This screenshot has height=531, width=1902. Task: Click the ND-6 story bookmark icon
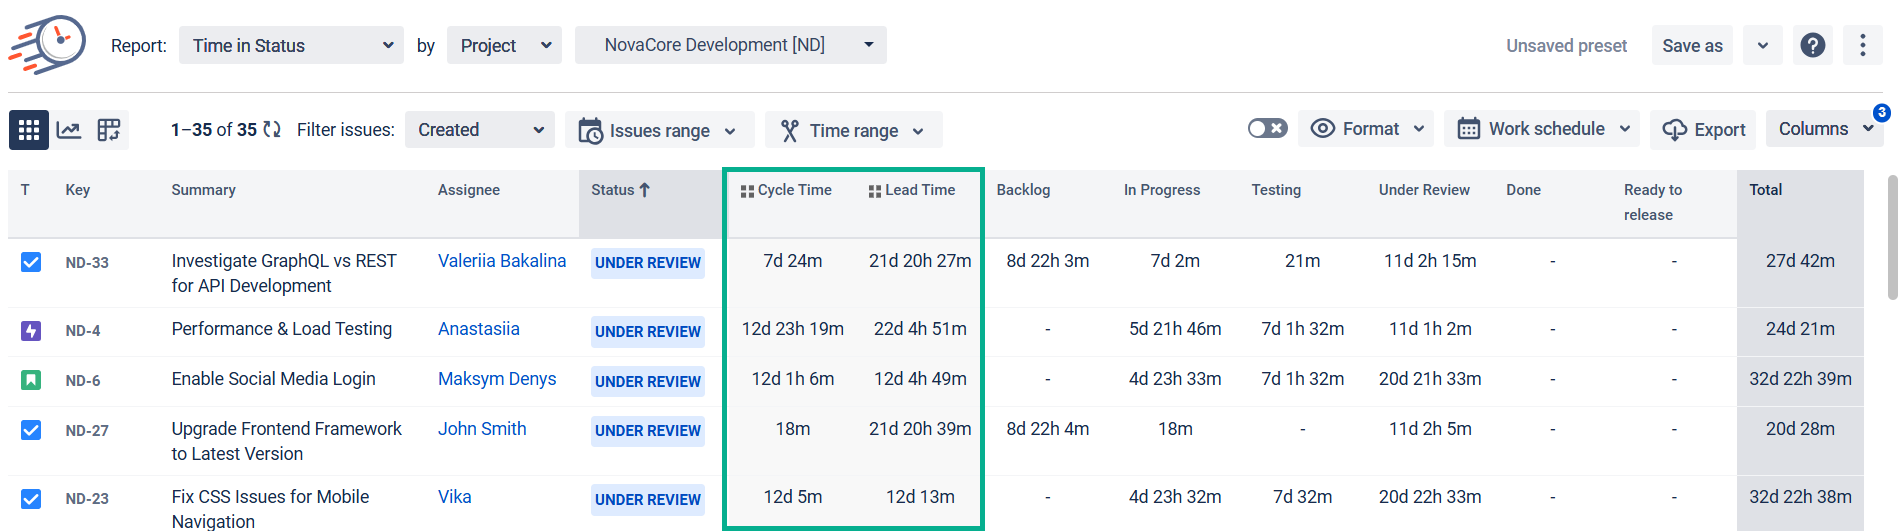(31, 381)
